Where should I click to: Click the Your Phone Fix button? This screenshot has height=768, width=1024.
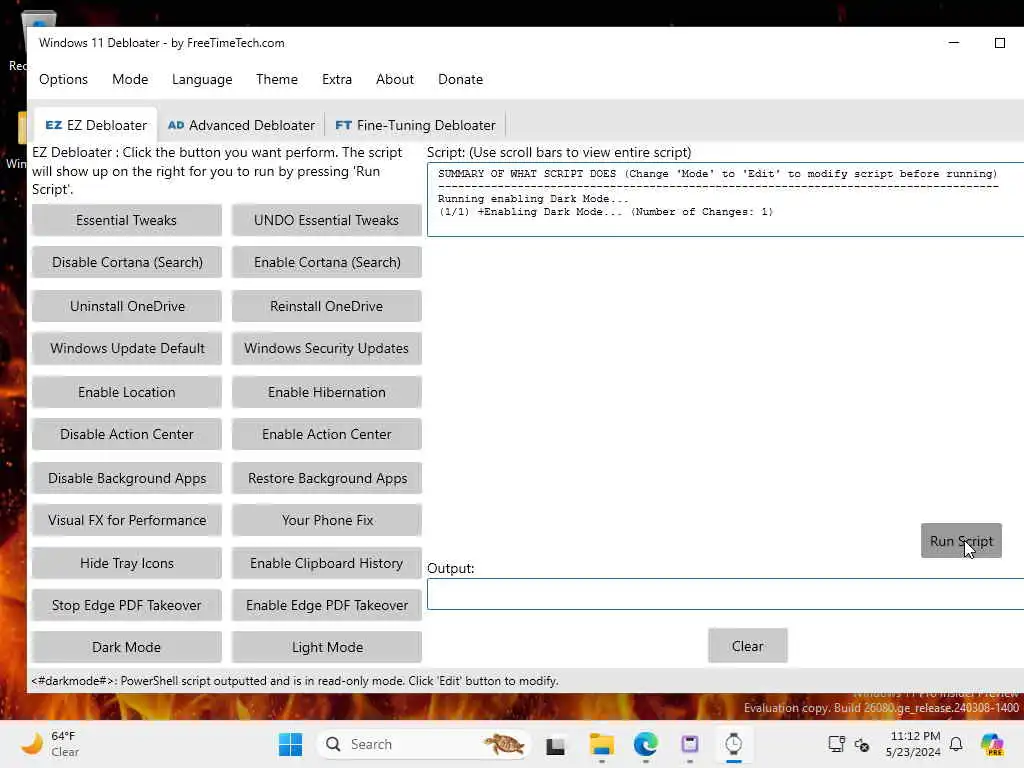(327, 520)
